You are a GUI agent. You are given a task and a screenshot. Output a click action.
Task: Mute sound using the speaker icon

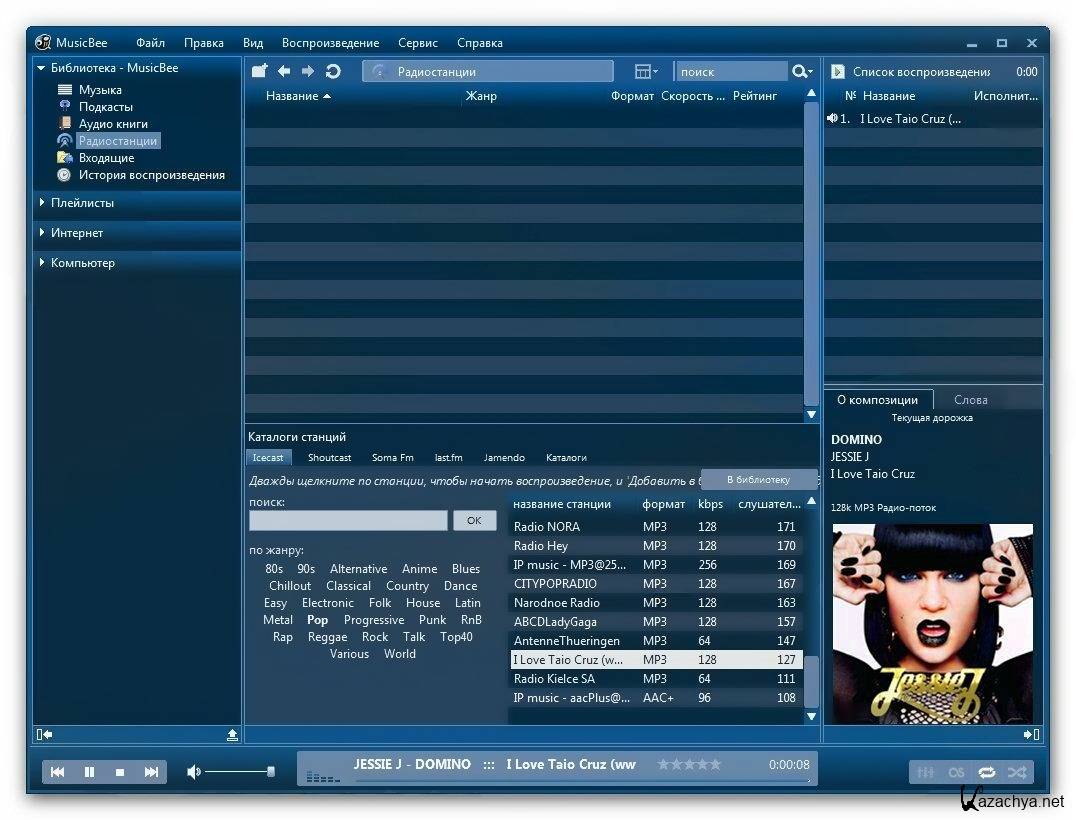point(194,772)
